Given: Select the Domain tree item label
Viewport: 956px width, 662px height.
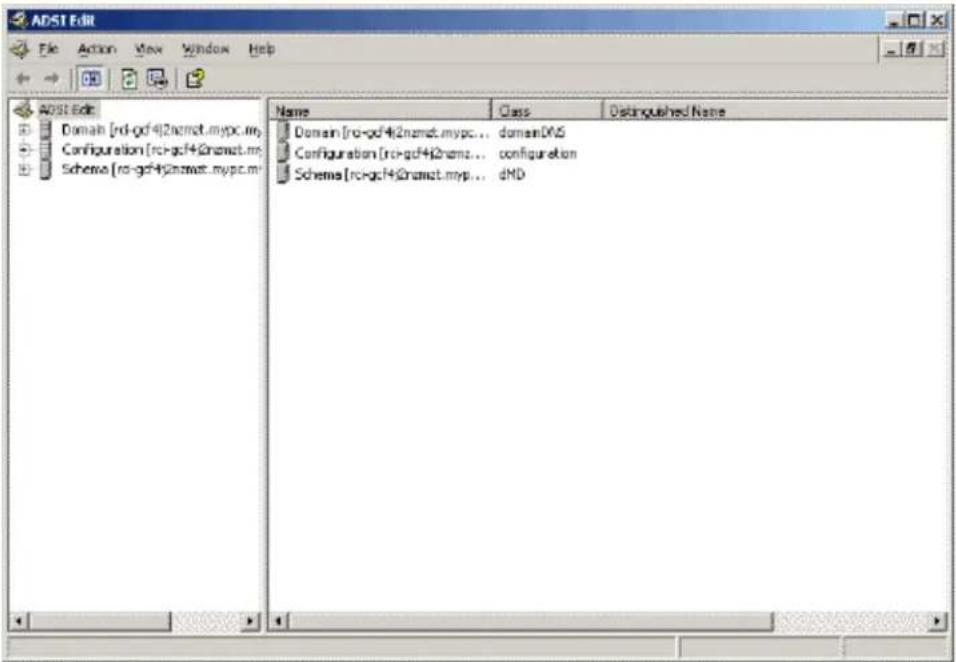Looking at the screenshot, I should point(162,130).
